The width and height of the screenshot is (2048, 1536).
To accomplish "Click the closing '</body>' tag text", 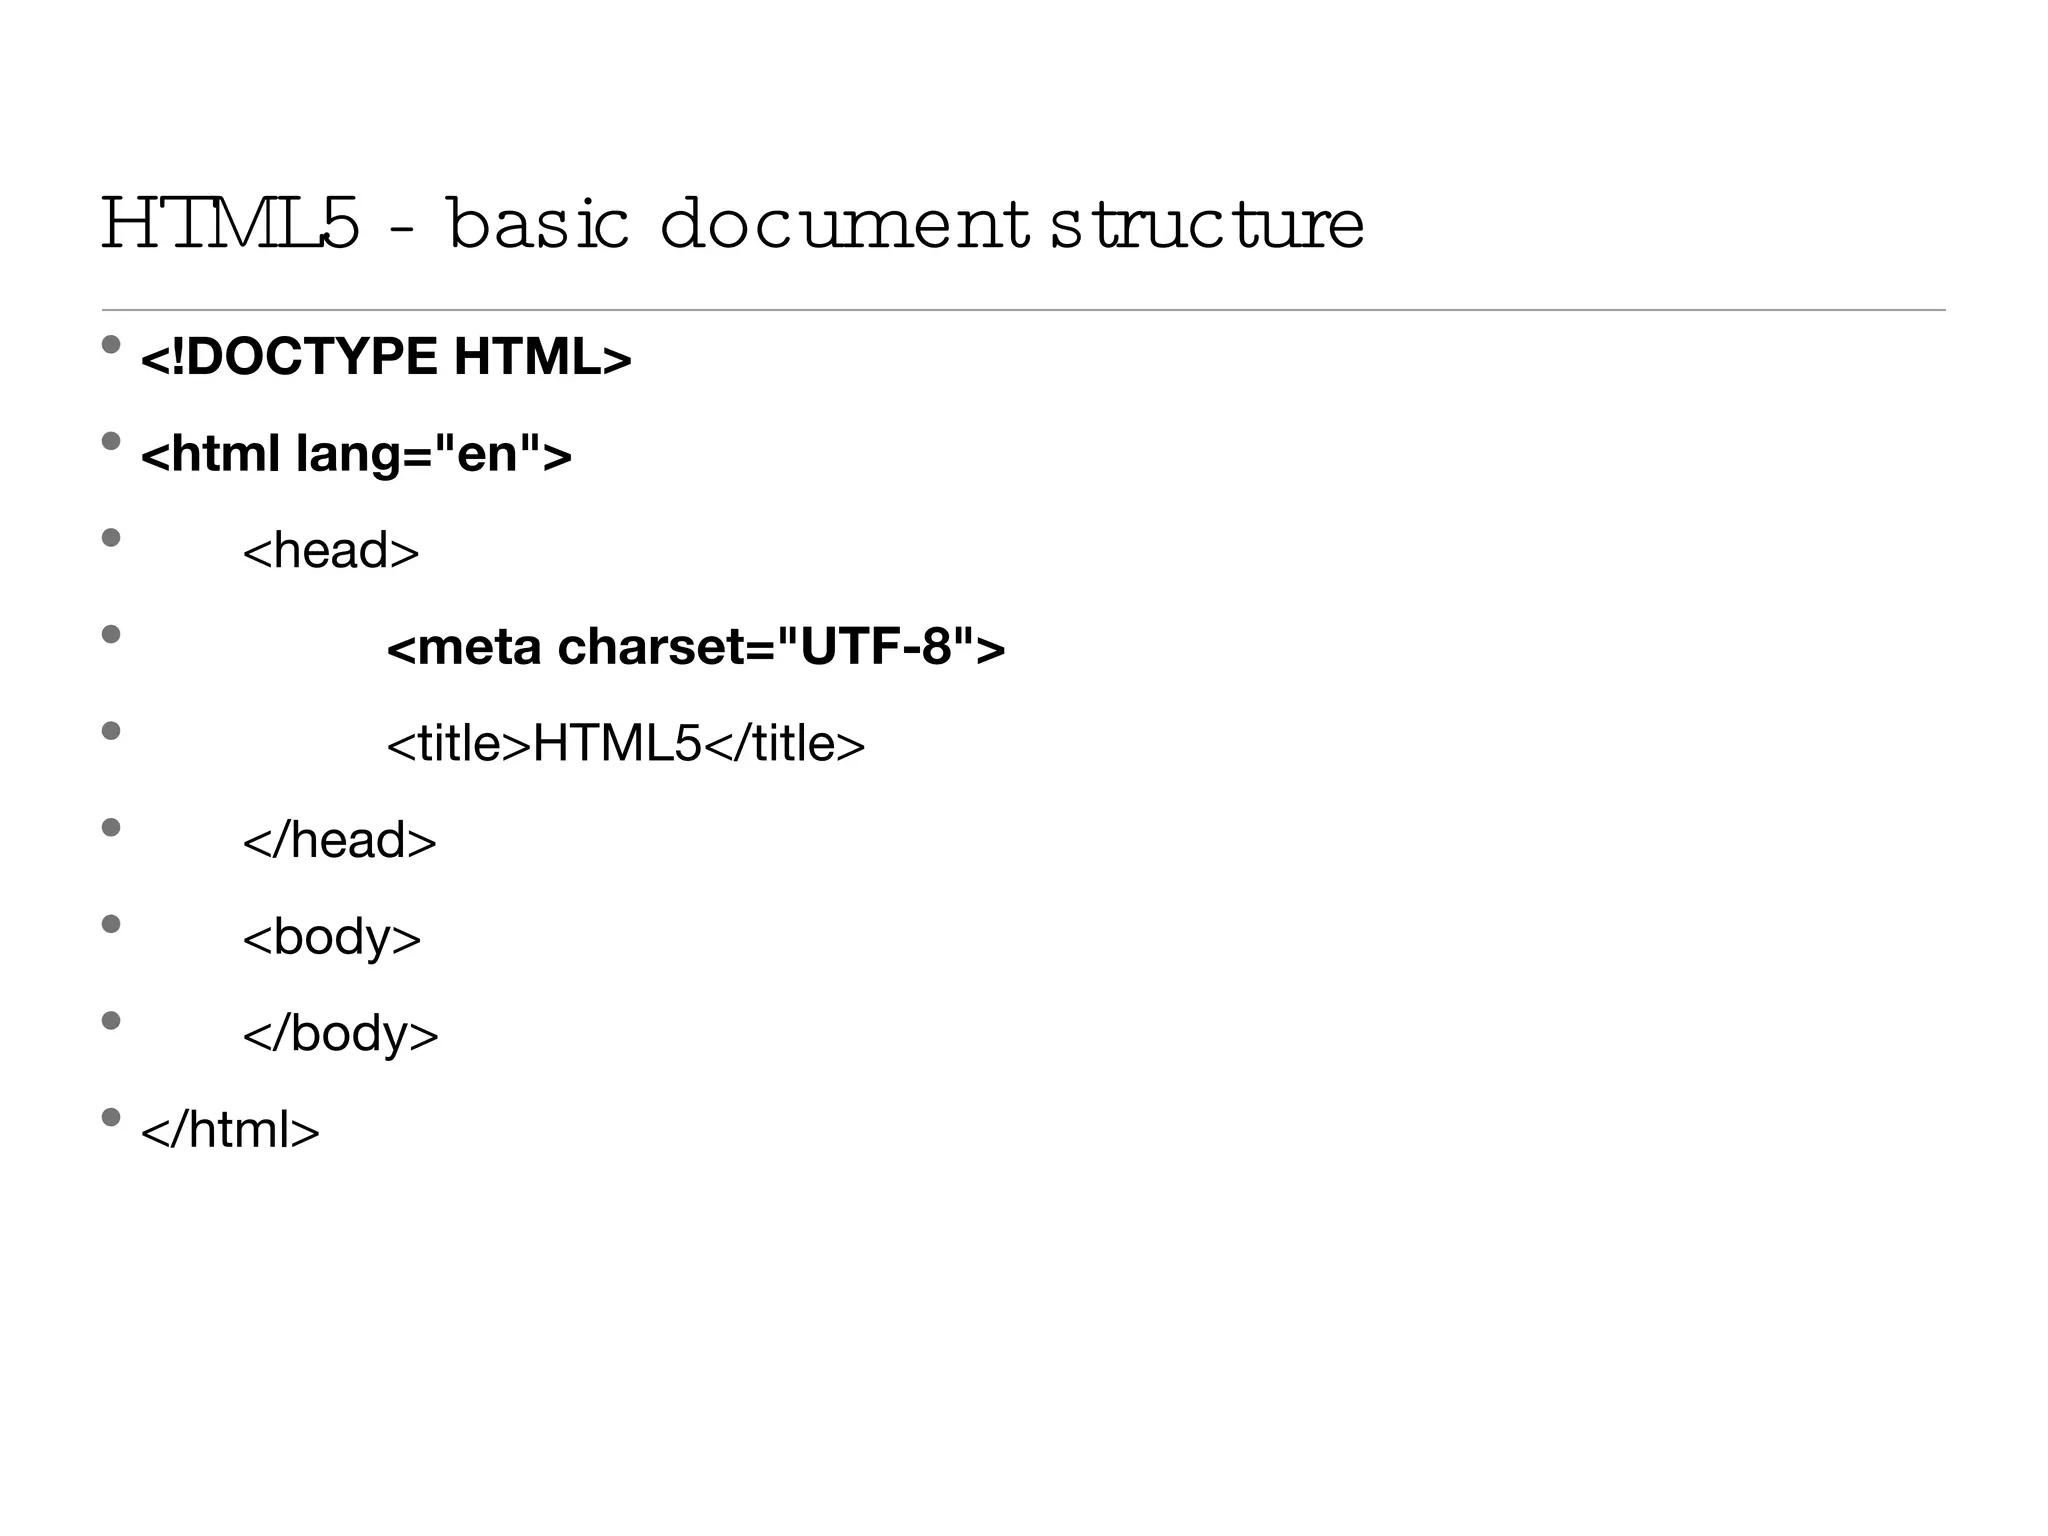I will point(341,1034).
